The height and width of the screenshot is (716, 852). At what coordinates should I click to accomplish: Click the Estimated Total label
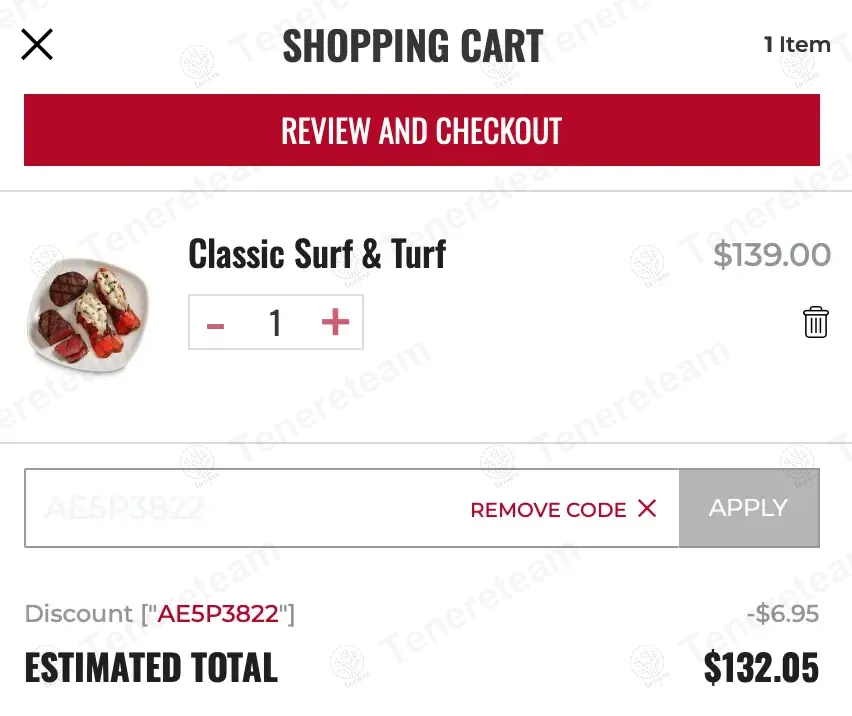point(151,668)
